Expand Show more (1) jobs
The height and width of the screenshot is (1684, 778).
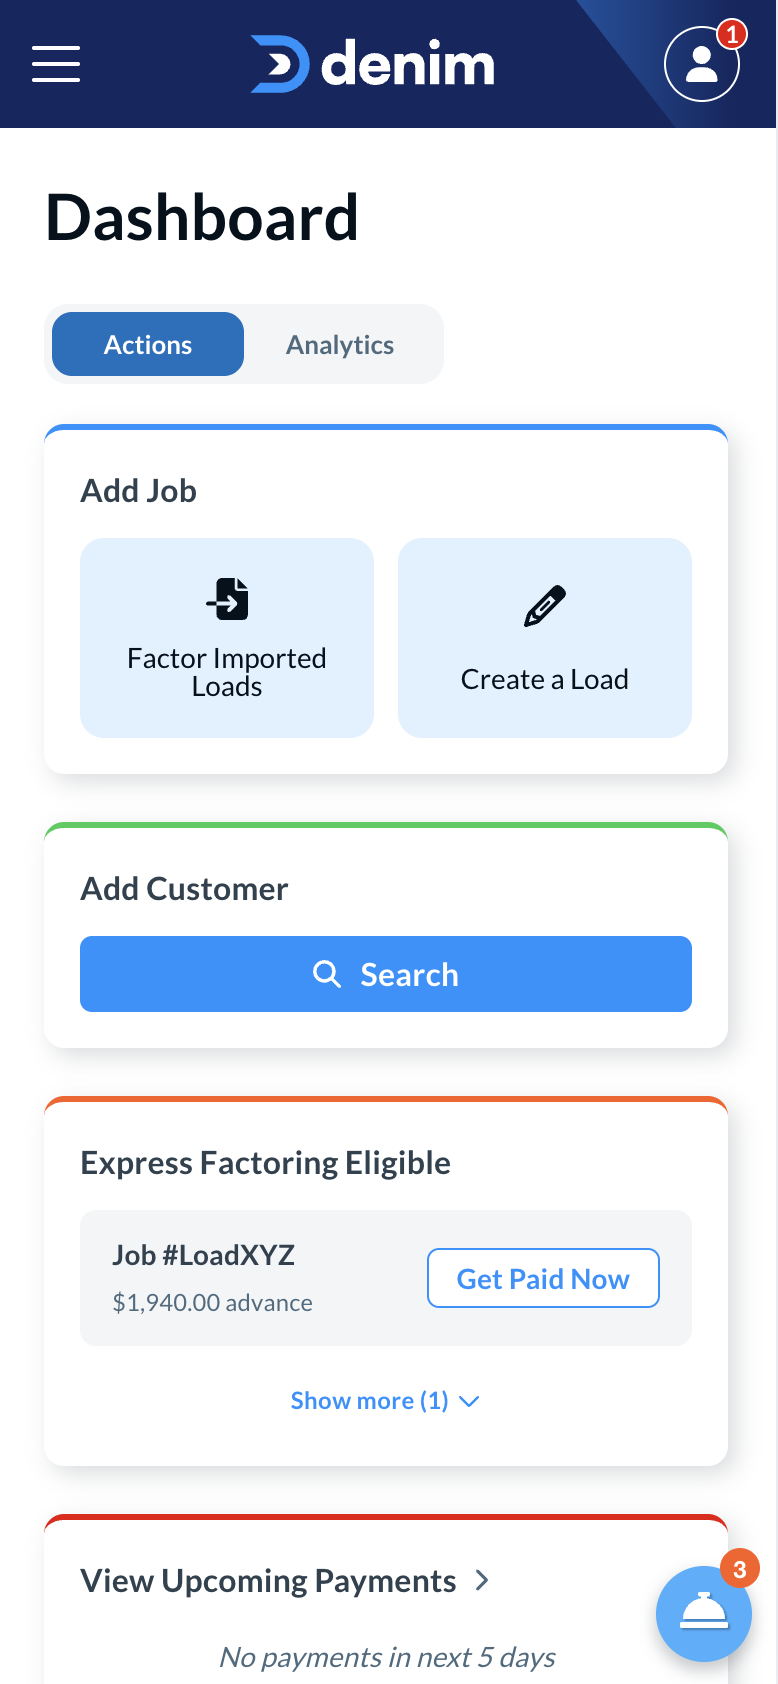point(369,1401)
